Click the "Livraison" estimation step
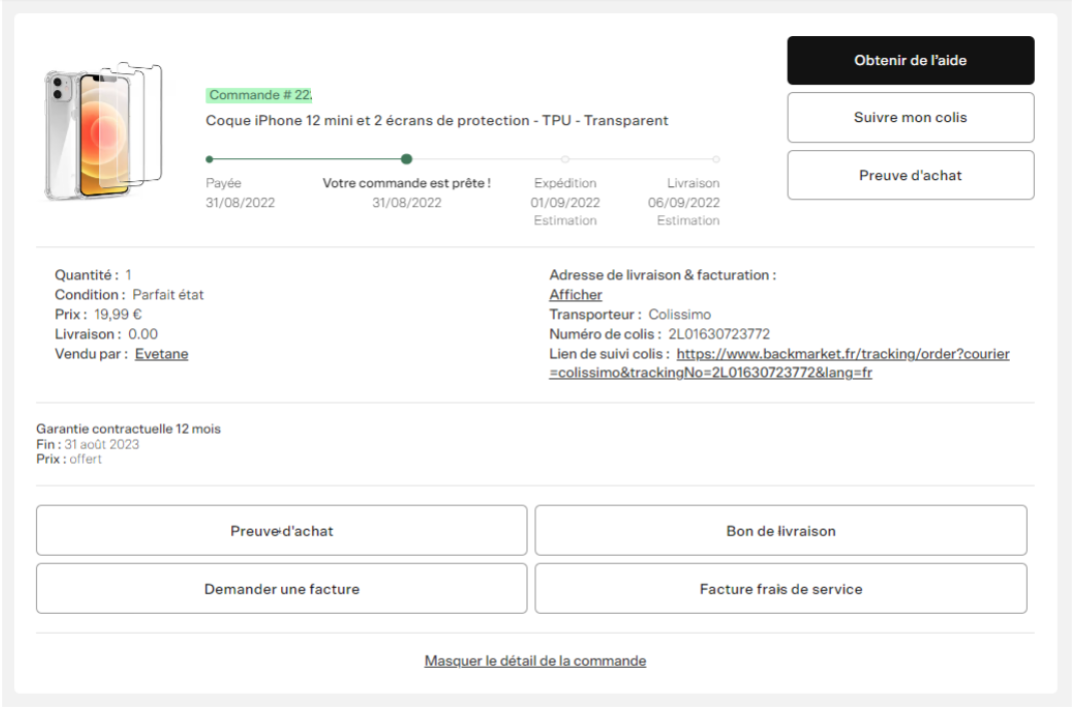The width and height of the screenshot is (1072, 709). click(715, 158)
